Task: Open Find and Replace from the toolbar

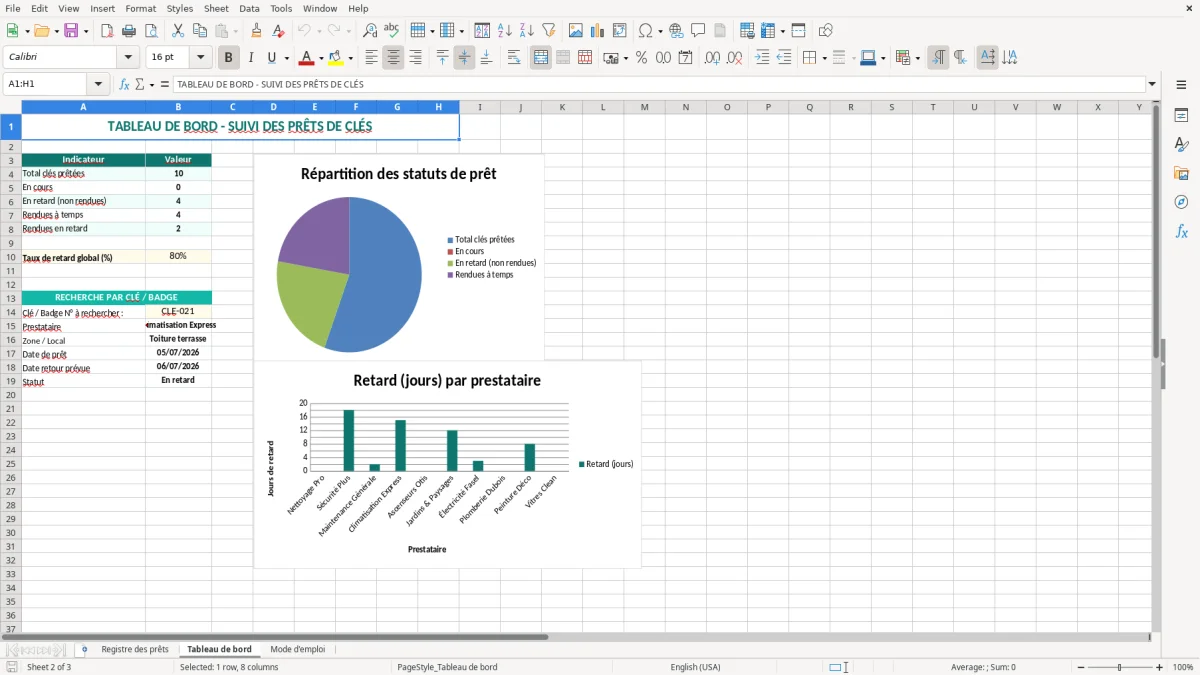Action: pos(370,31)
